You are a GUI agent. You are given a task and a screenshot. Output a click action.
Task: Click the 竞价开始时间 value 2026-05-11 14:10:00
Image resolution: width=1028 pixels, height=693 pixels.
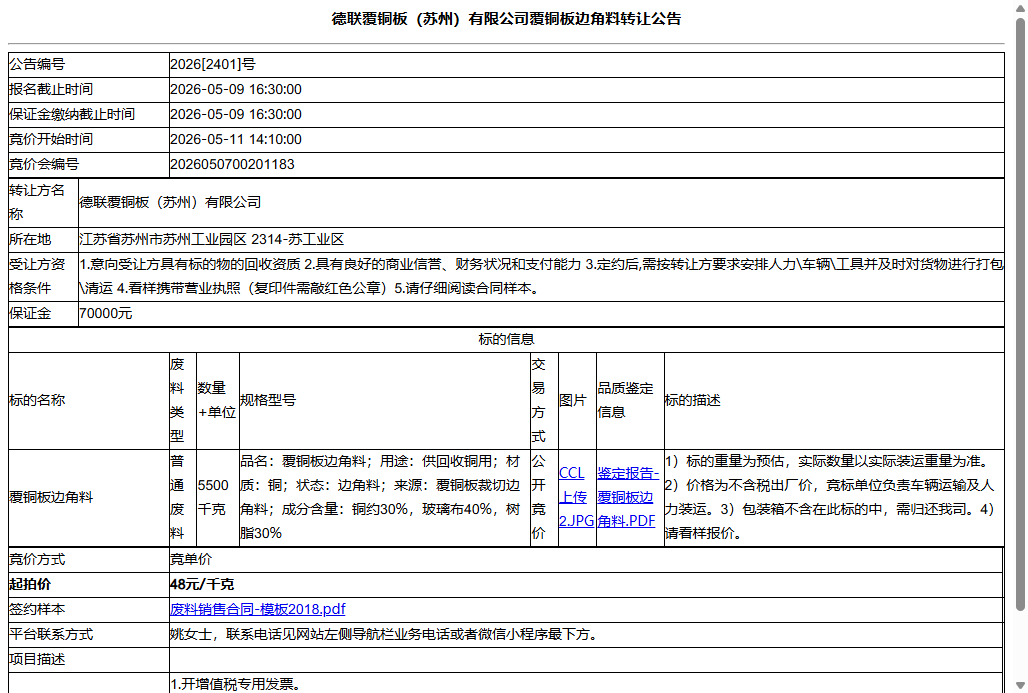236,139
